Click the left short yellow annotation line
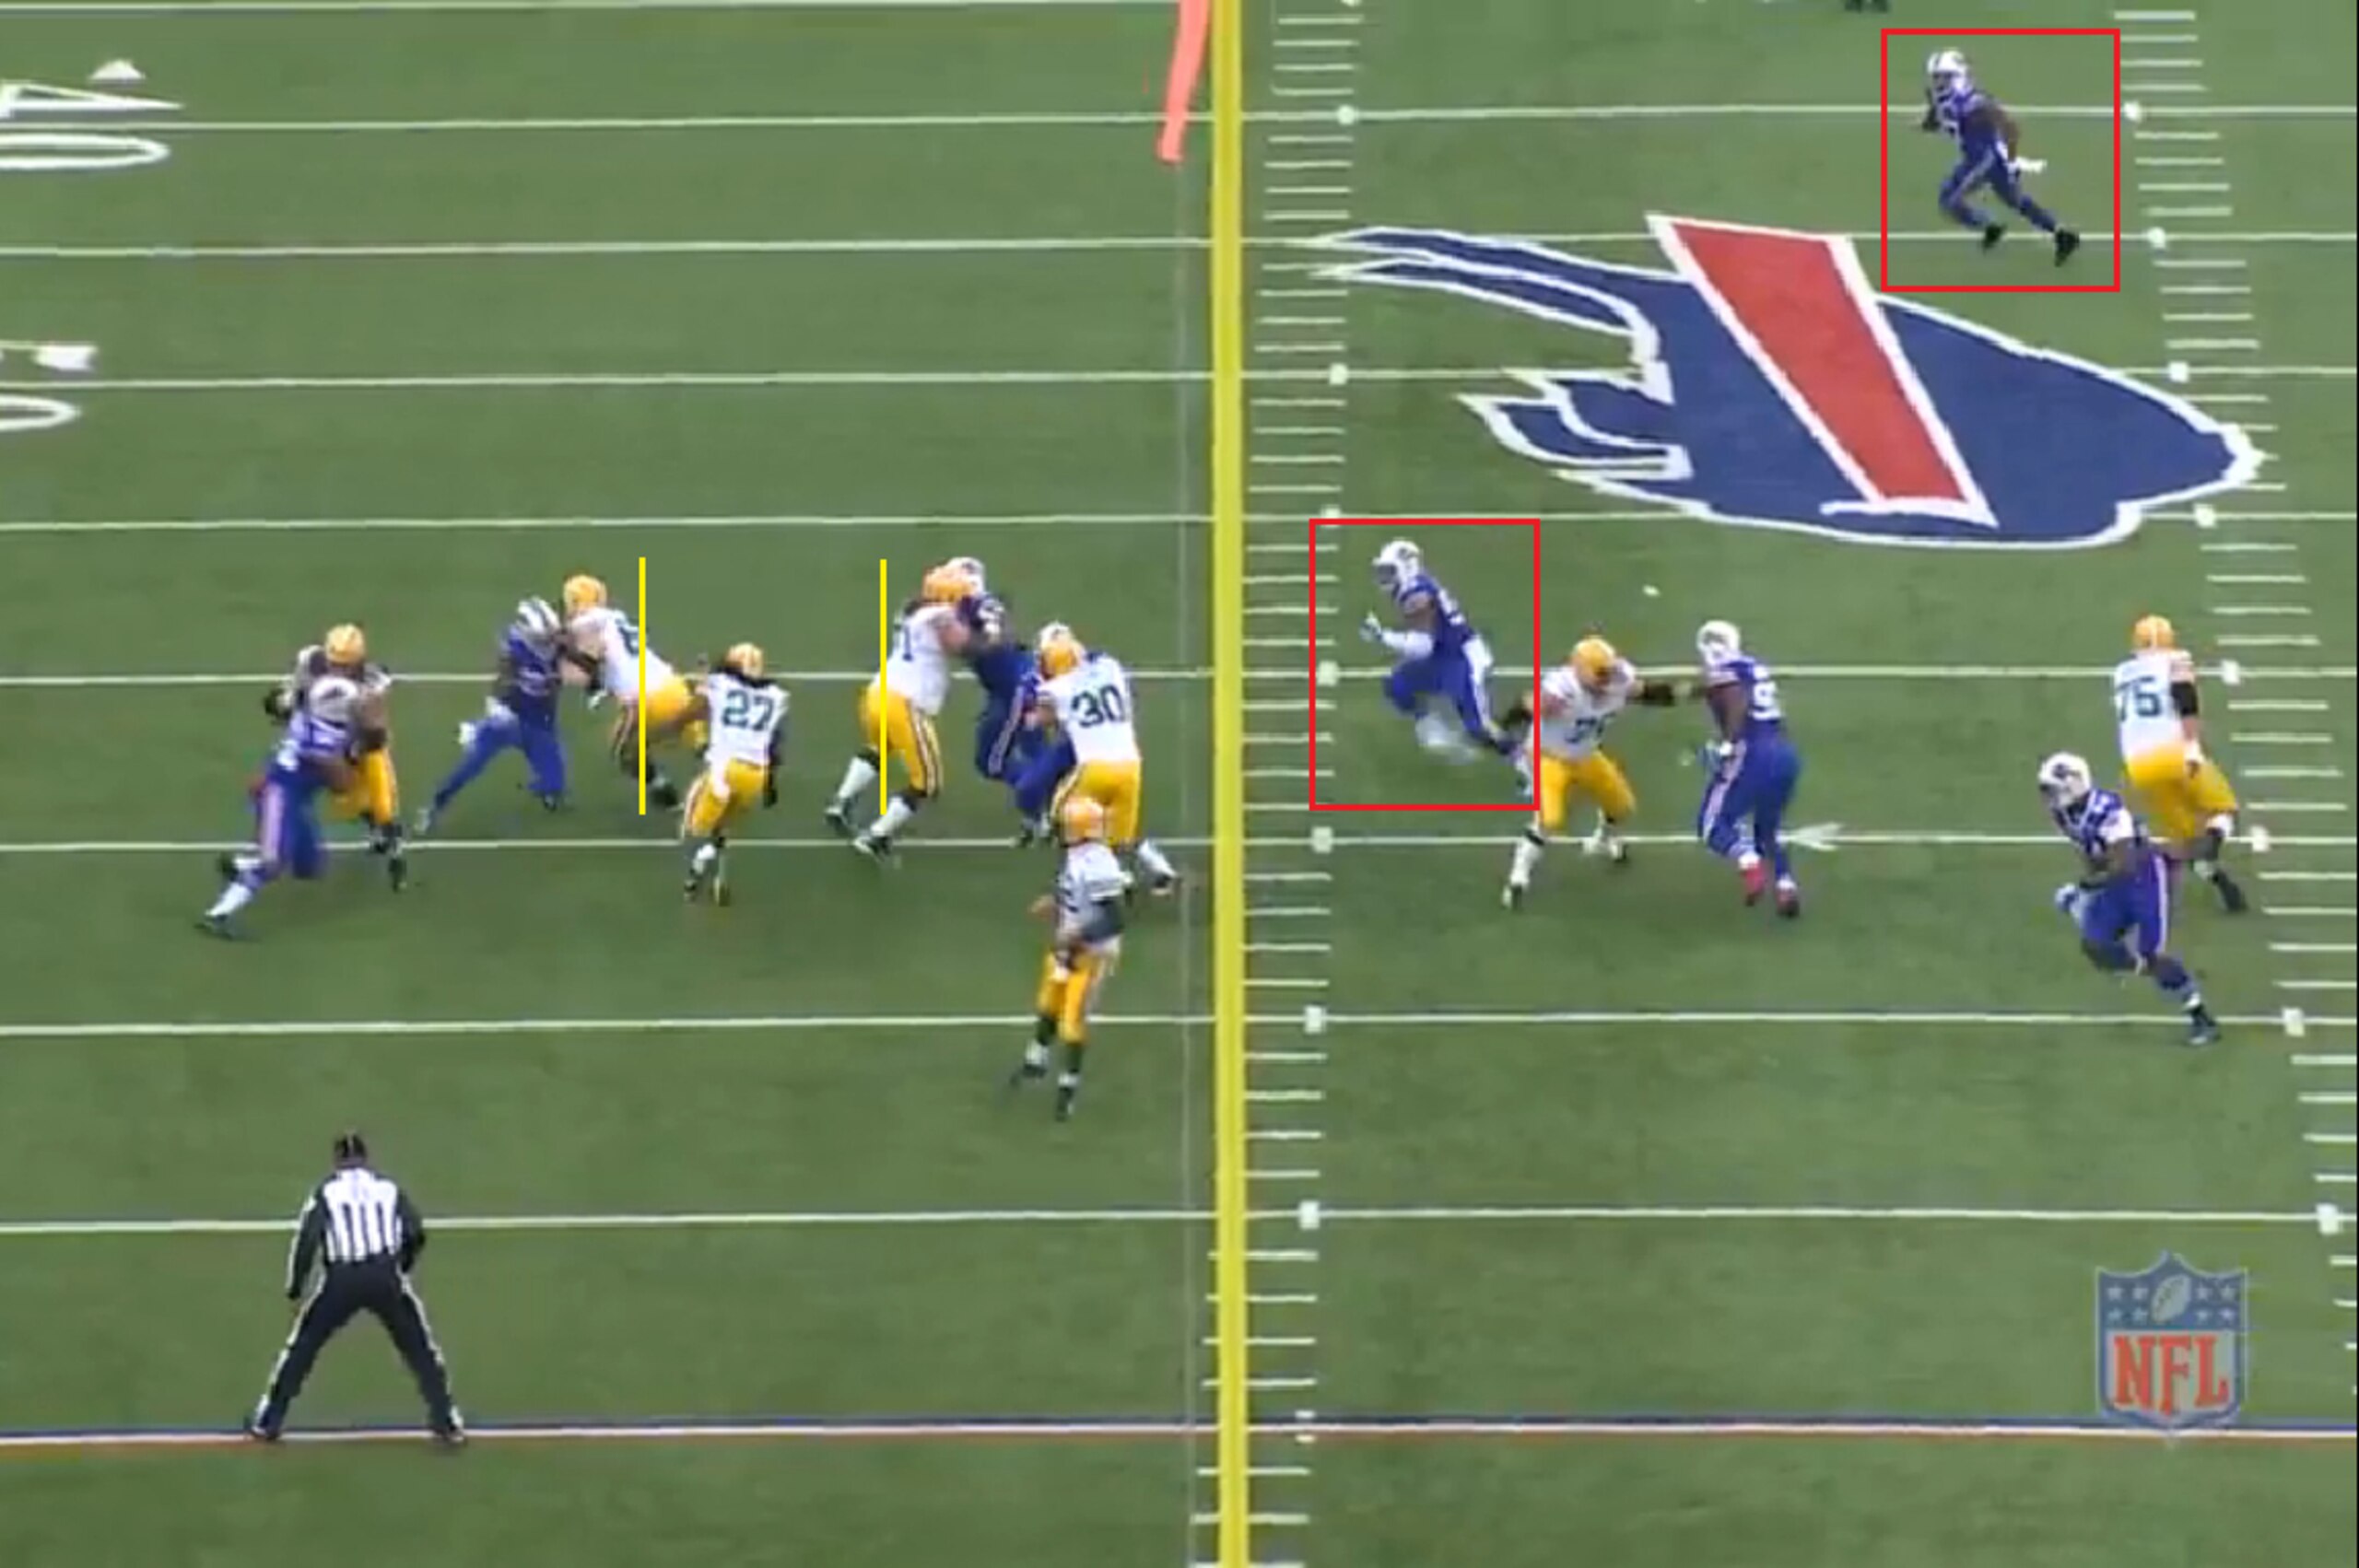 pos(642,686)
